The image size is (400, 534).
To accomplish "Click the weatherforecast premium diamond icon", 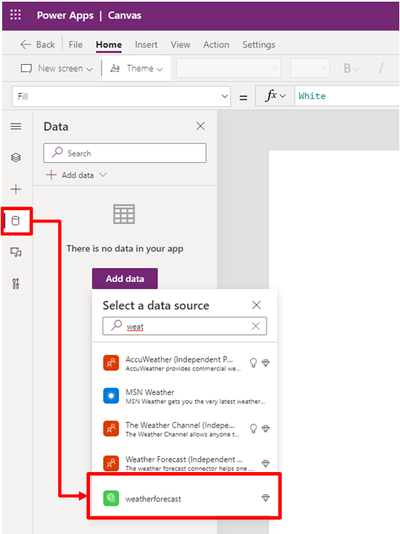I will (266, 498).
